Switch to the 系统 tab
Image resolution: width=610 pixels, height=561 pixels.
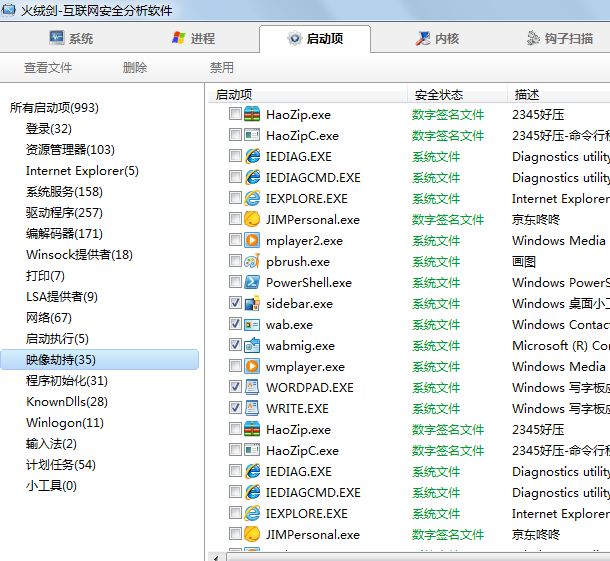click(x=72, y=39)
